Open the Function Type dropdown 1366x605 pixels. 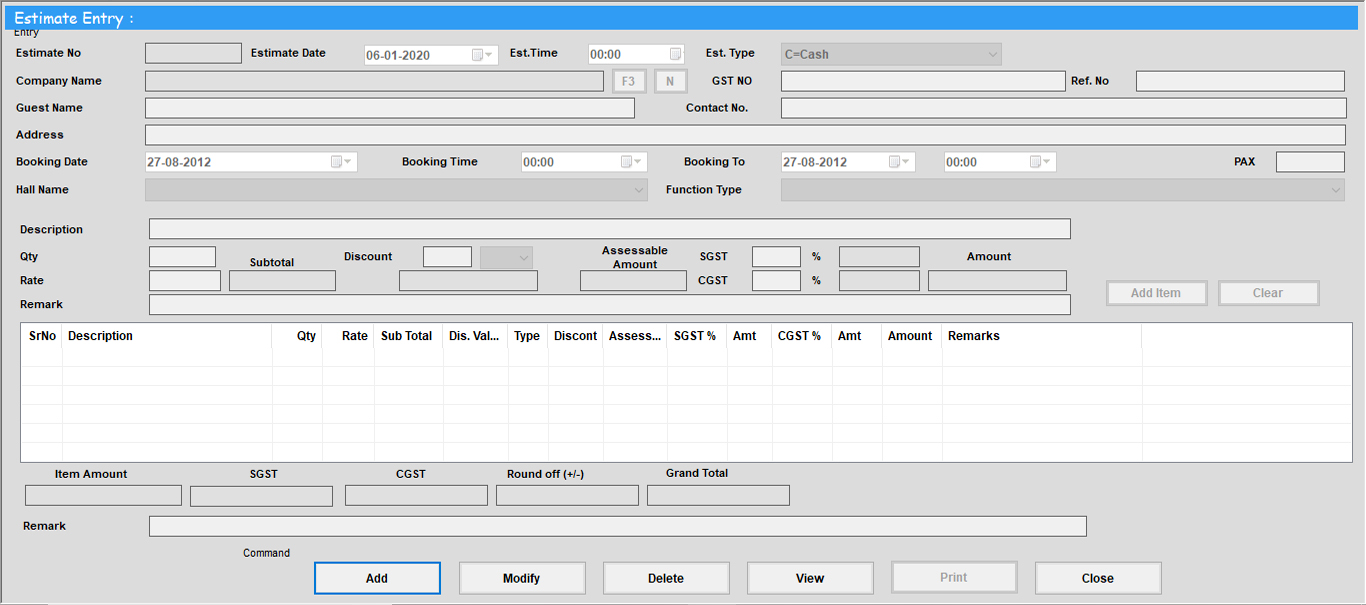(1336, 190)
